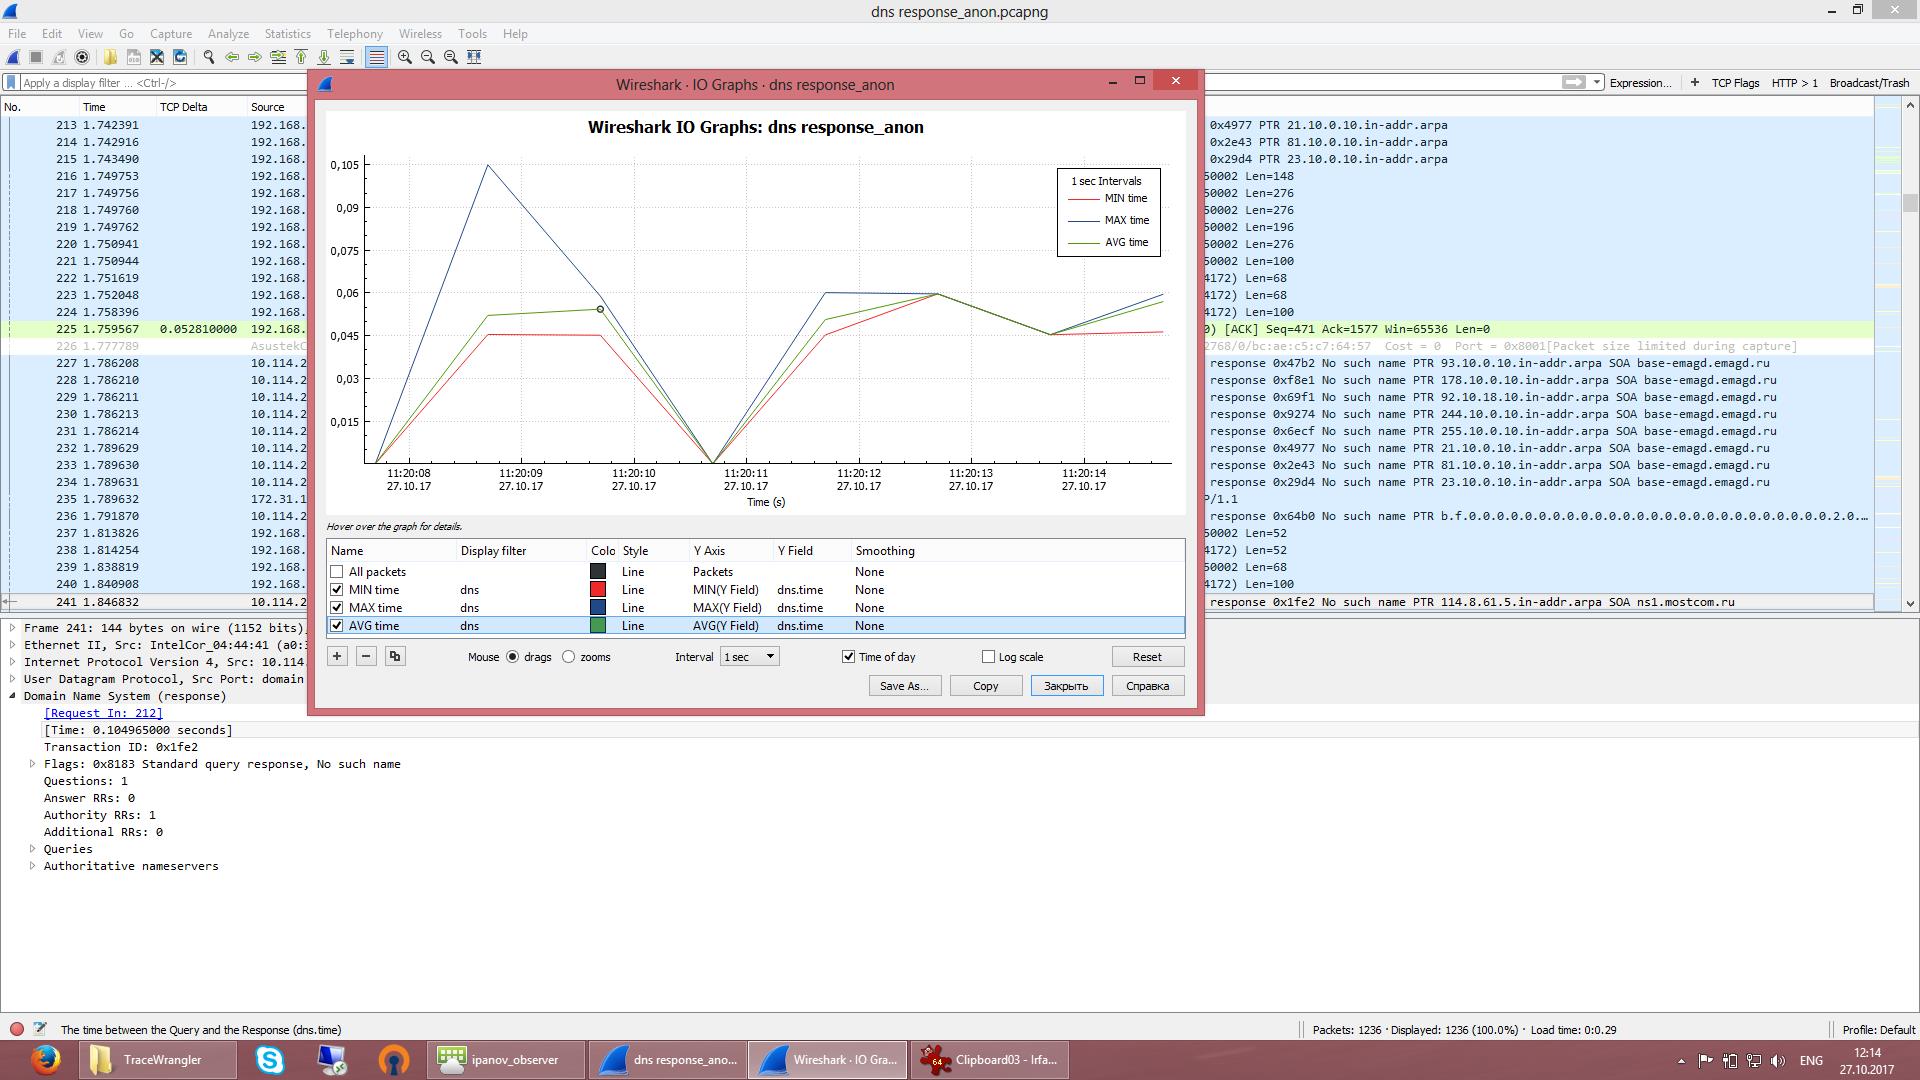The width and height of the screenshot is (1920, 1080).
Task: Click the Save As button in IO Graphs
Action: (904, 686)
